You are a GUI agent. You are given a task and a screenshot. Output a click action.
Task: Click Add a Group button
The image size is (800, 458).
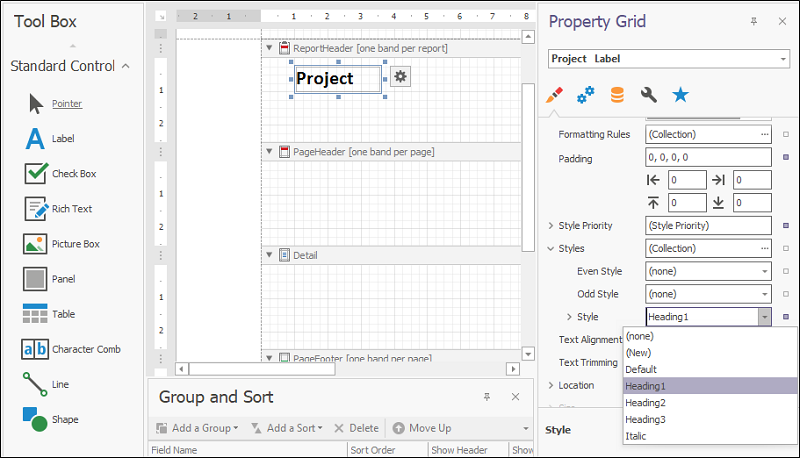pos(197,428)
